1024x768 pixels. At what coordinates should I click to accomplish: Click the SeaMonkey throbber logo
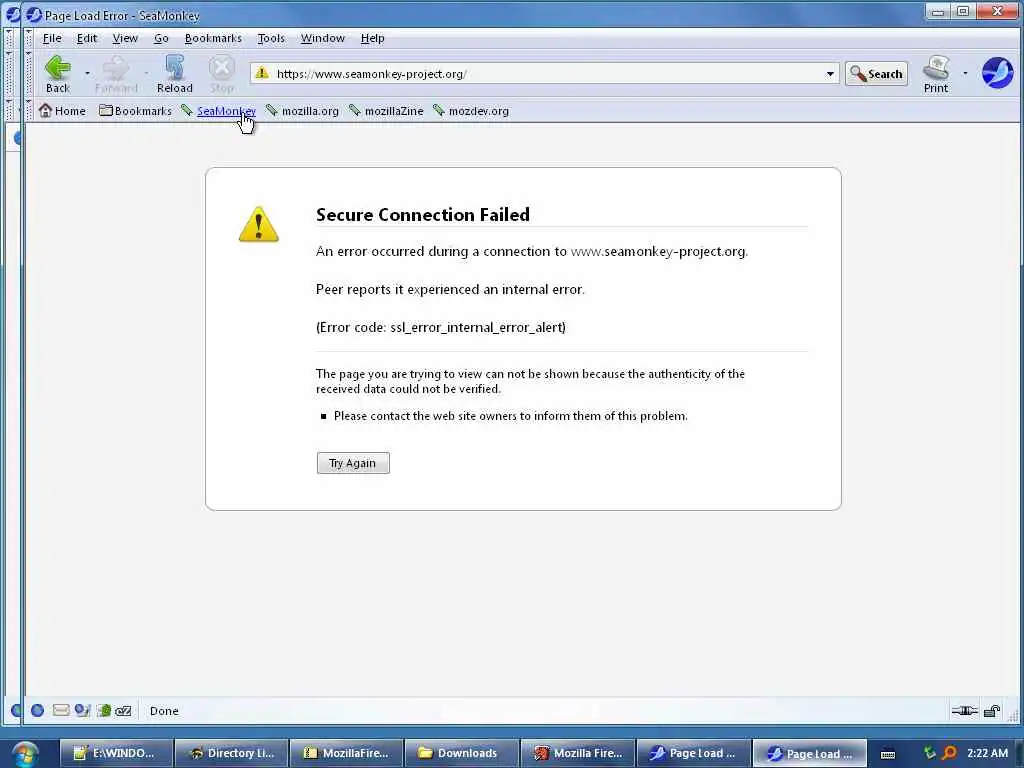997,72
